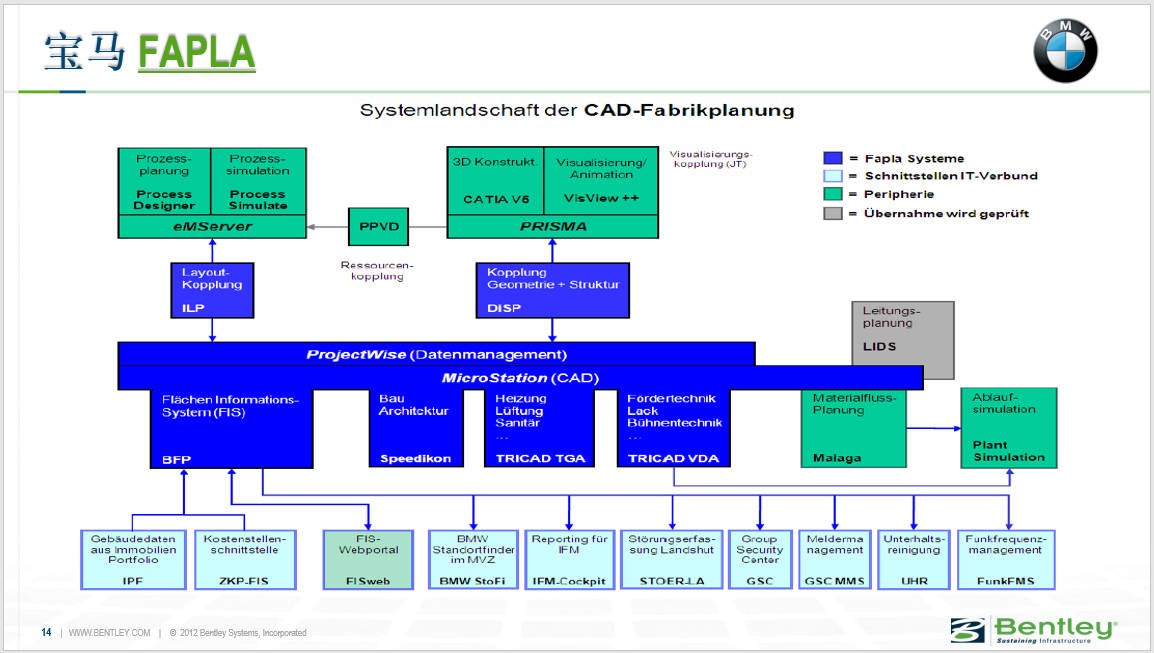Select the Kopplung Geometrie + Struktur DISP box

553,290
